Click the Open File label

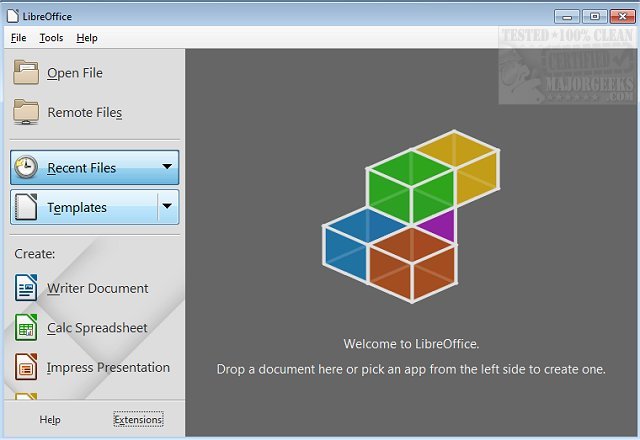75,73
